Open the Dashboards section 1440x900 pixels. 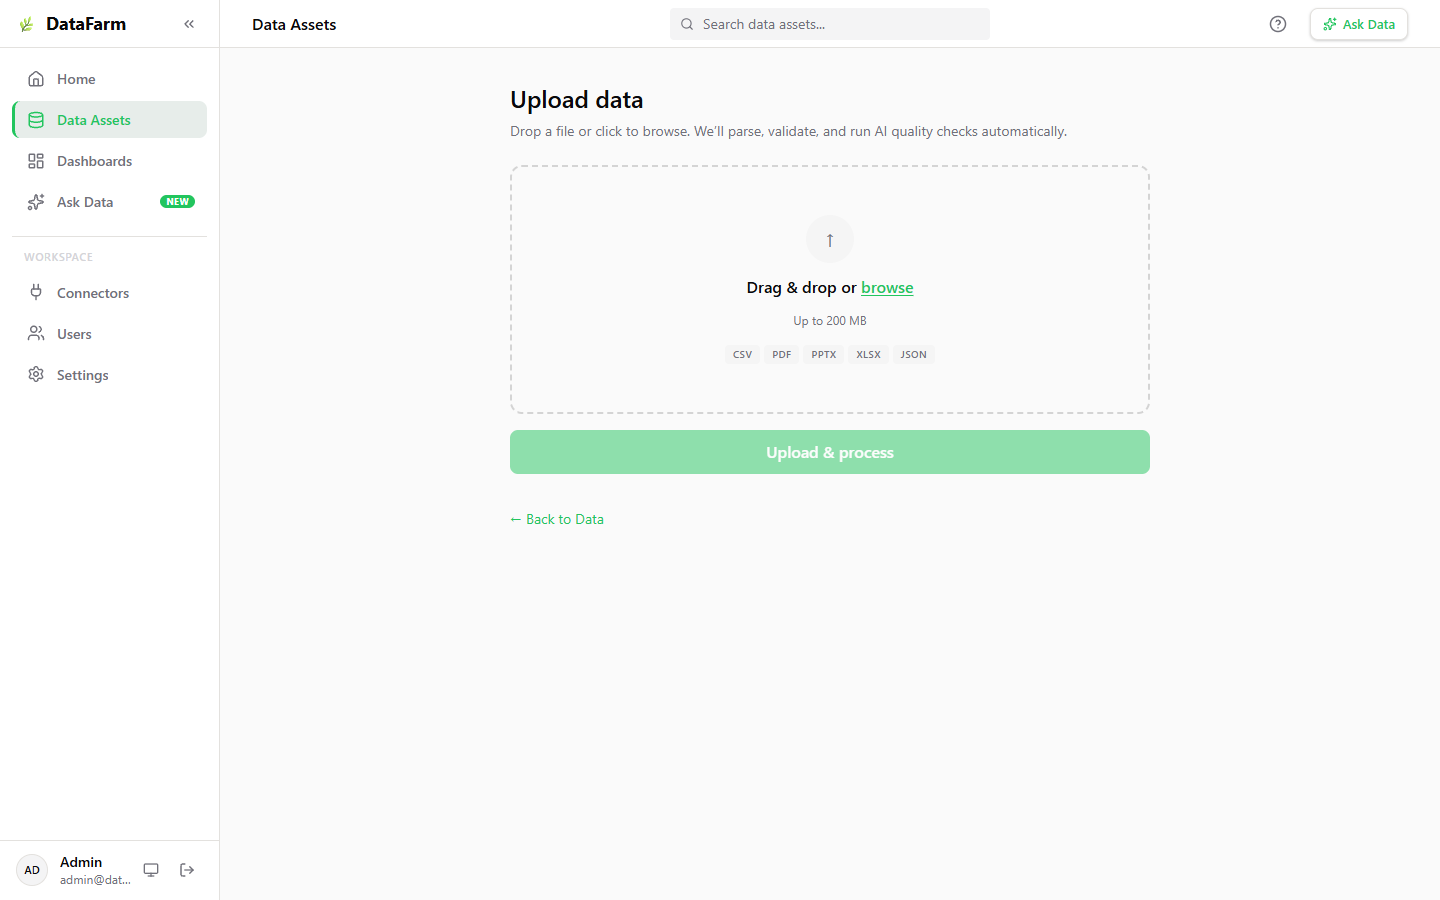(92, 160)
